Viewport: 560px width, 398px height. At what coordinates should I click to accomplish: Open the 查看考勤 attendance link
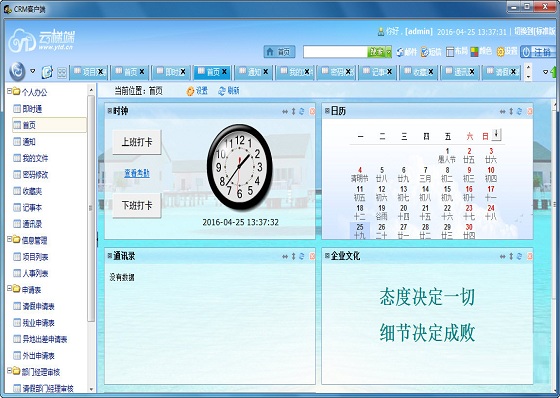coord(137,174)
